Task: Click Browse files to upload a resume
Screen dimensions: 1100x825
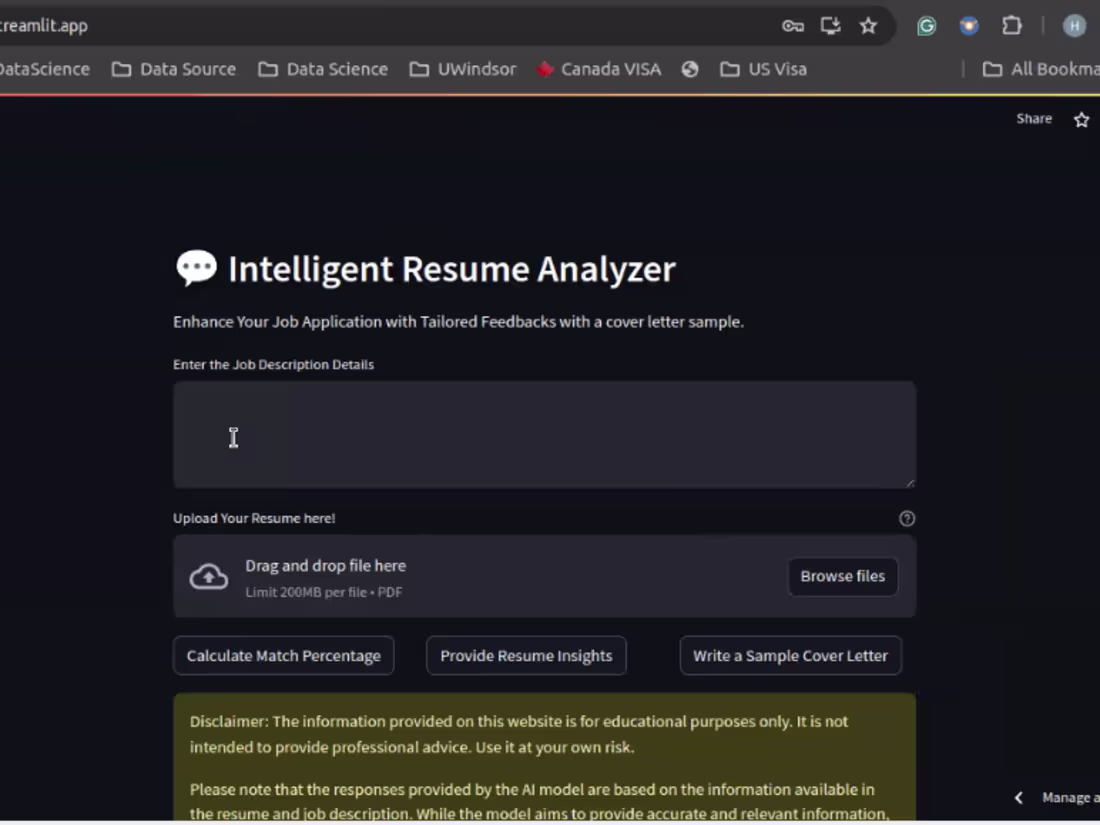Action: pyautogui.click(x=842, y=576)
